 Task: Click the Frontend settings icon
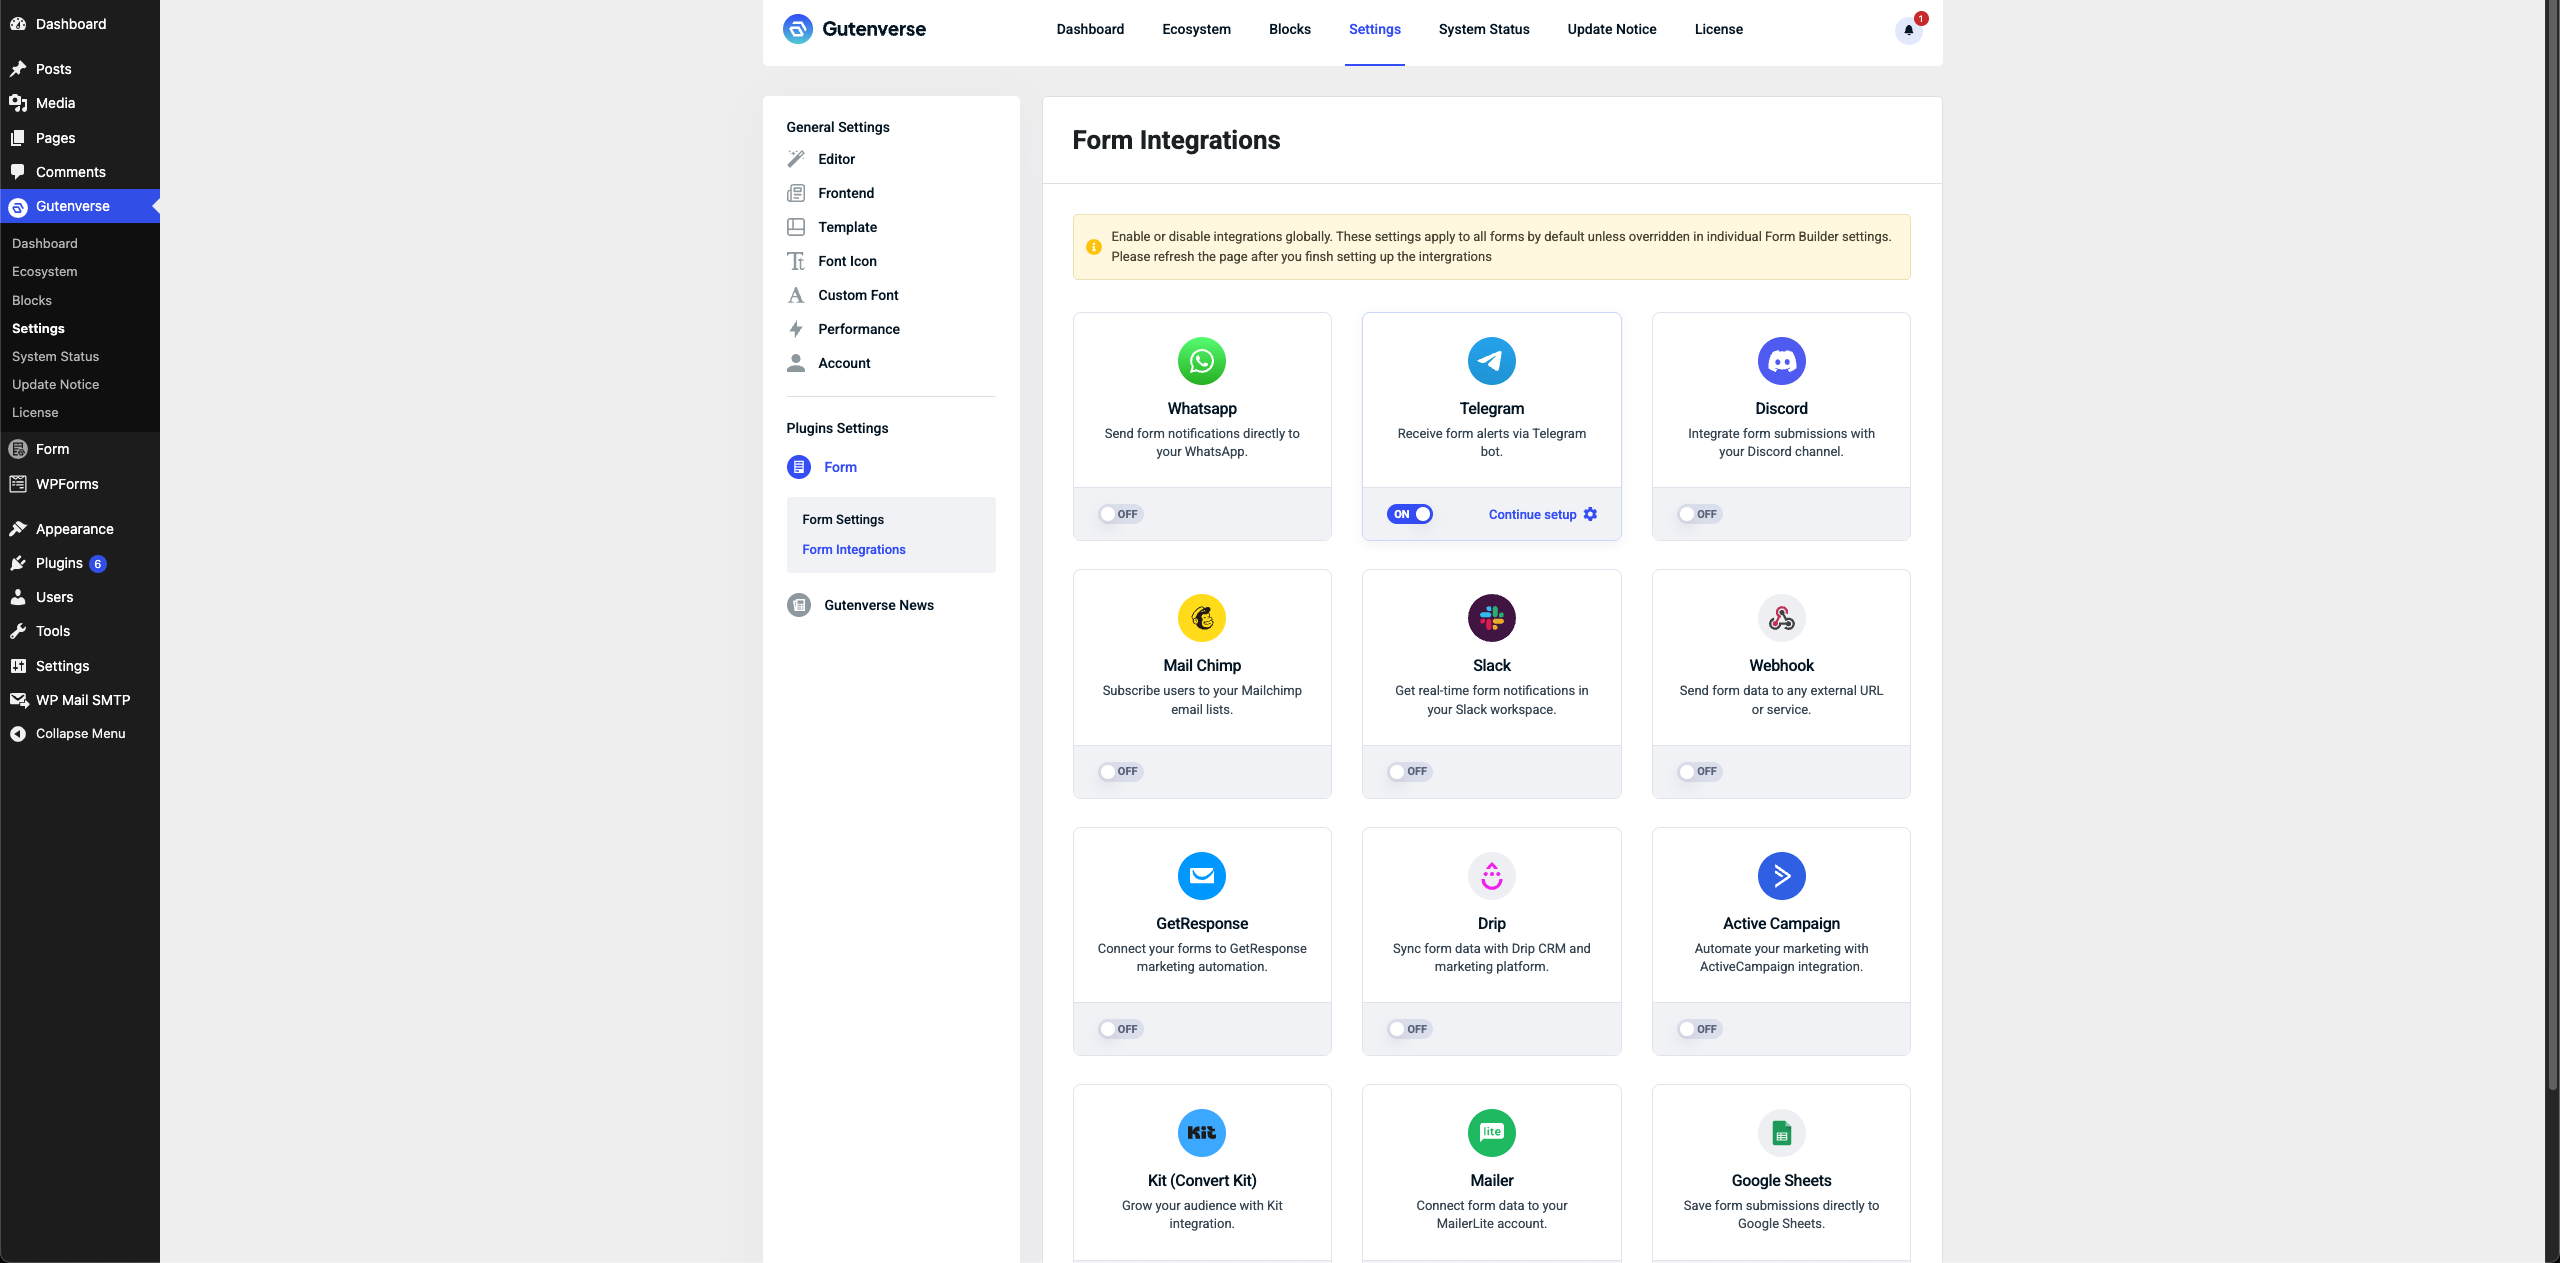(796, 193)
